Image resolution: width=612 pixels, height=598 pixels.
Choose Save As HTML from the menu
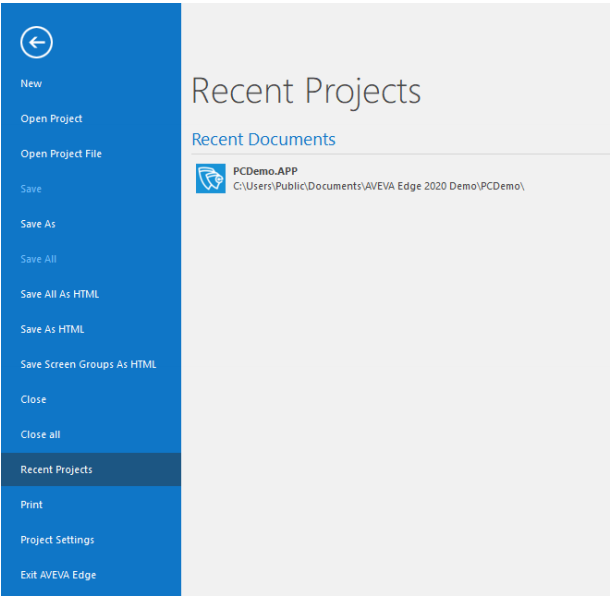(52, 329)
